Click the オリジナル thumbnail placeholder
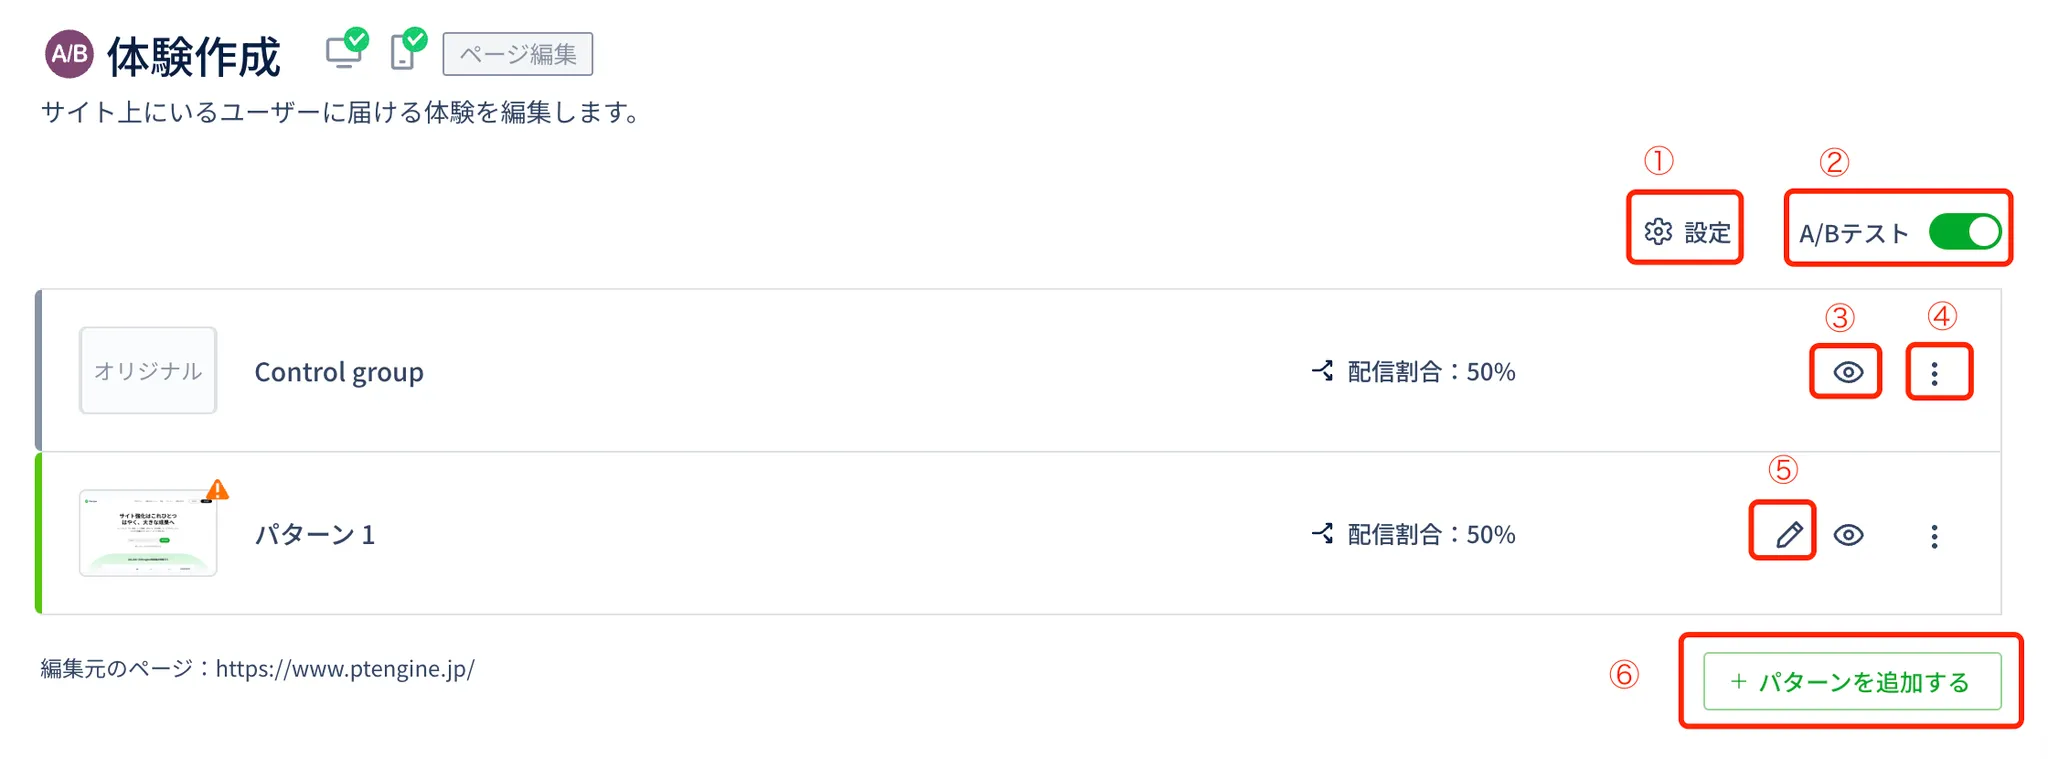The width and height of the screenshot is (2048, 759). (148, 371)
